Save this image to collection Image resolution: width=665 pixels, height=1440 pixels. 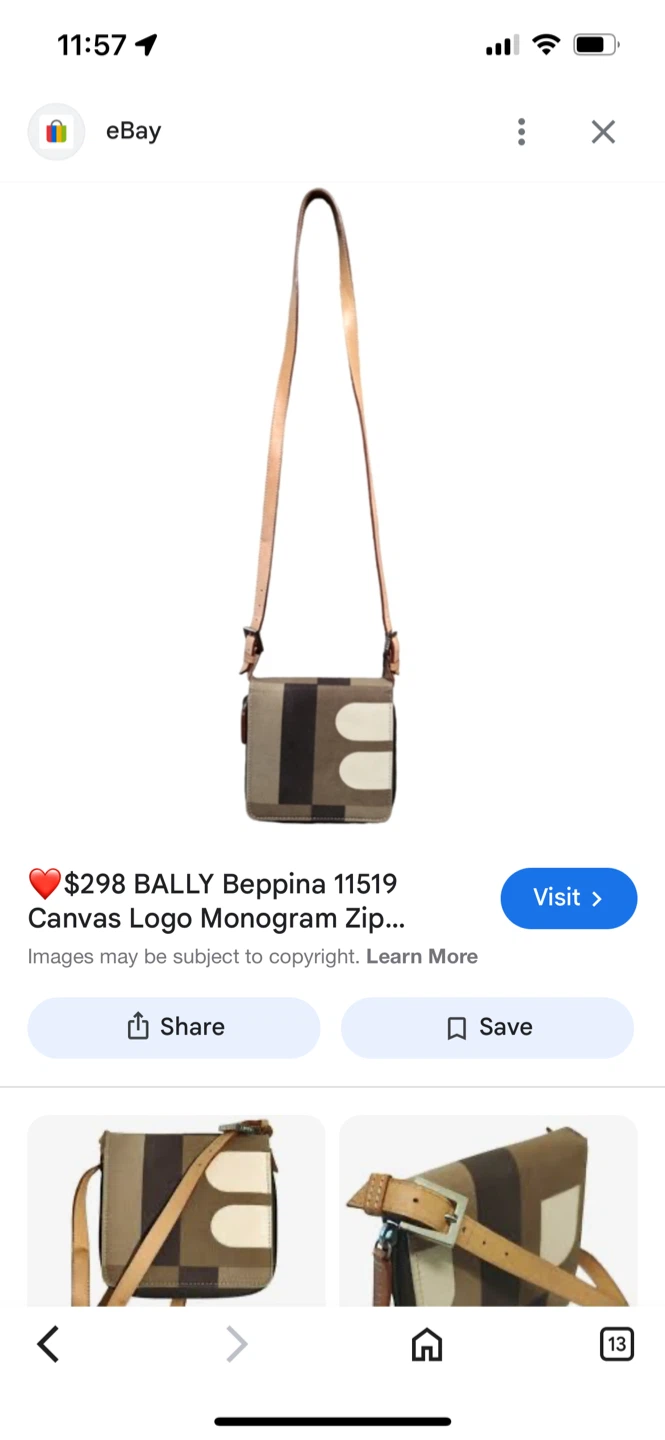click(x=488, y=1027)
